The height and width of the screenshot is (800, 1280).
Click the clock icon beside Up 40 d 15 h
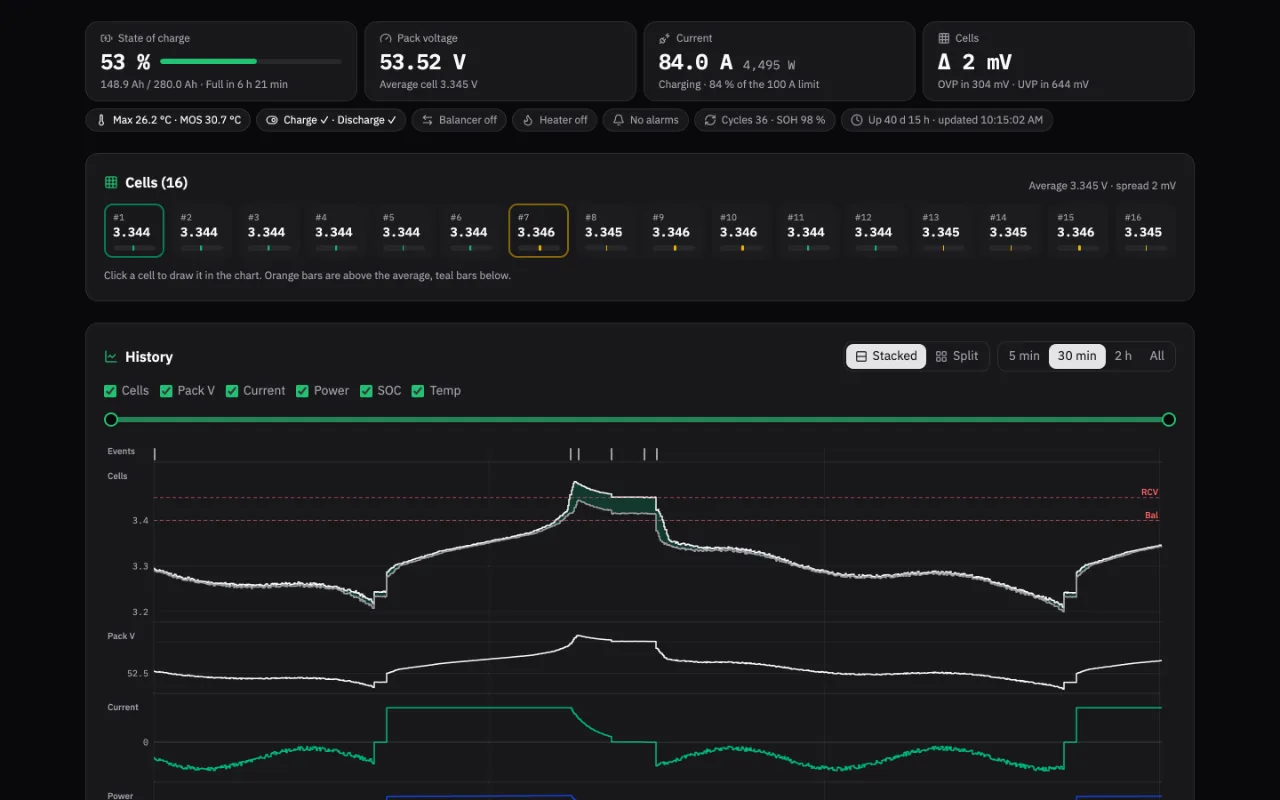tap(857, 120)
